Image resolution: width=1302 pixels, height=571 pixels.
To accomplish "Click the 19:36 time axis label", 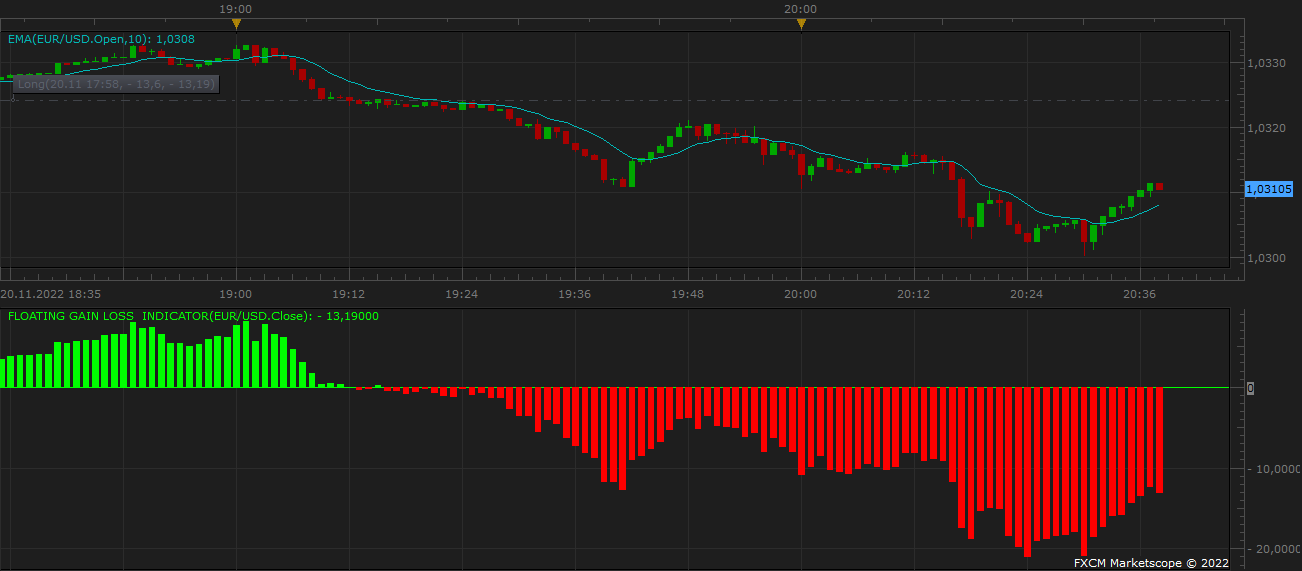I will click(x=575, y=294).
